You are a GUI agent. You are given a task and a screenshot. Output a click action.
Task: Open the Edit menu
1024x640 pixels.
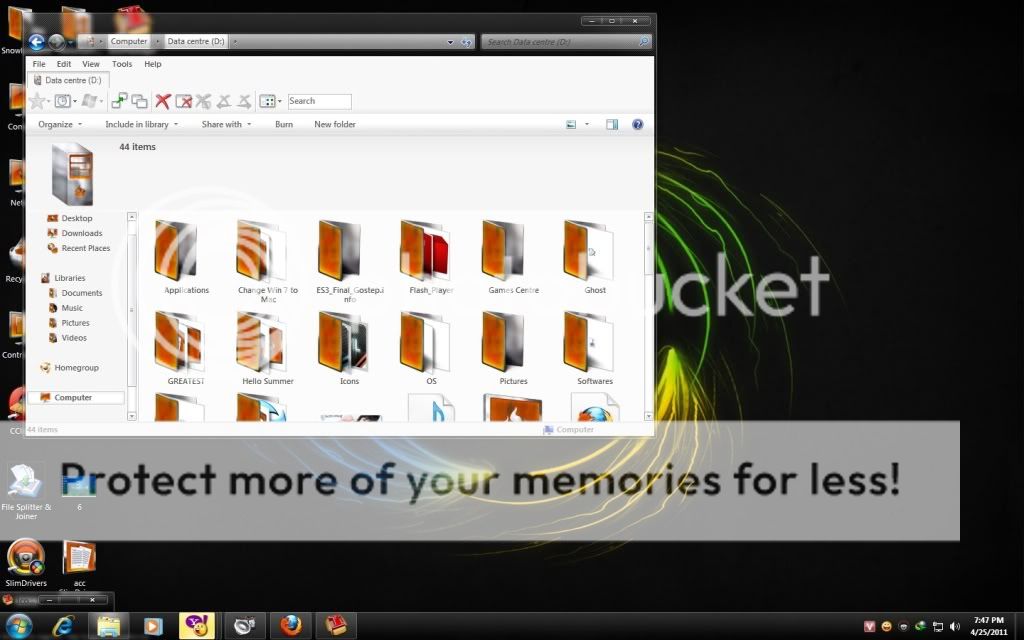(x=63, y=64)
